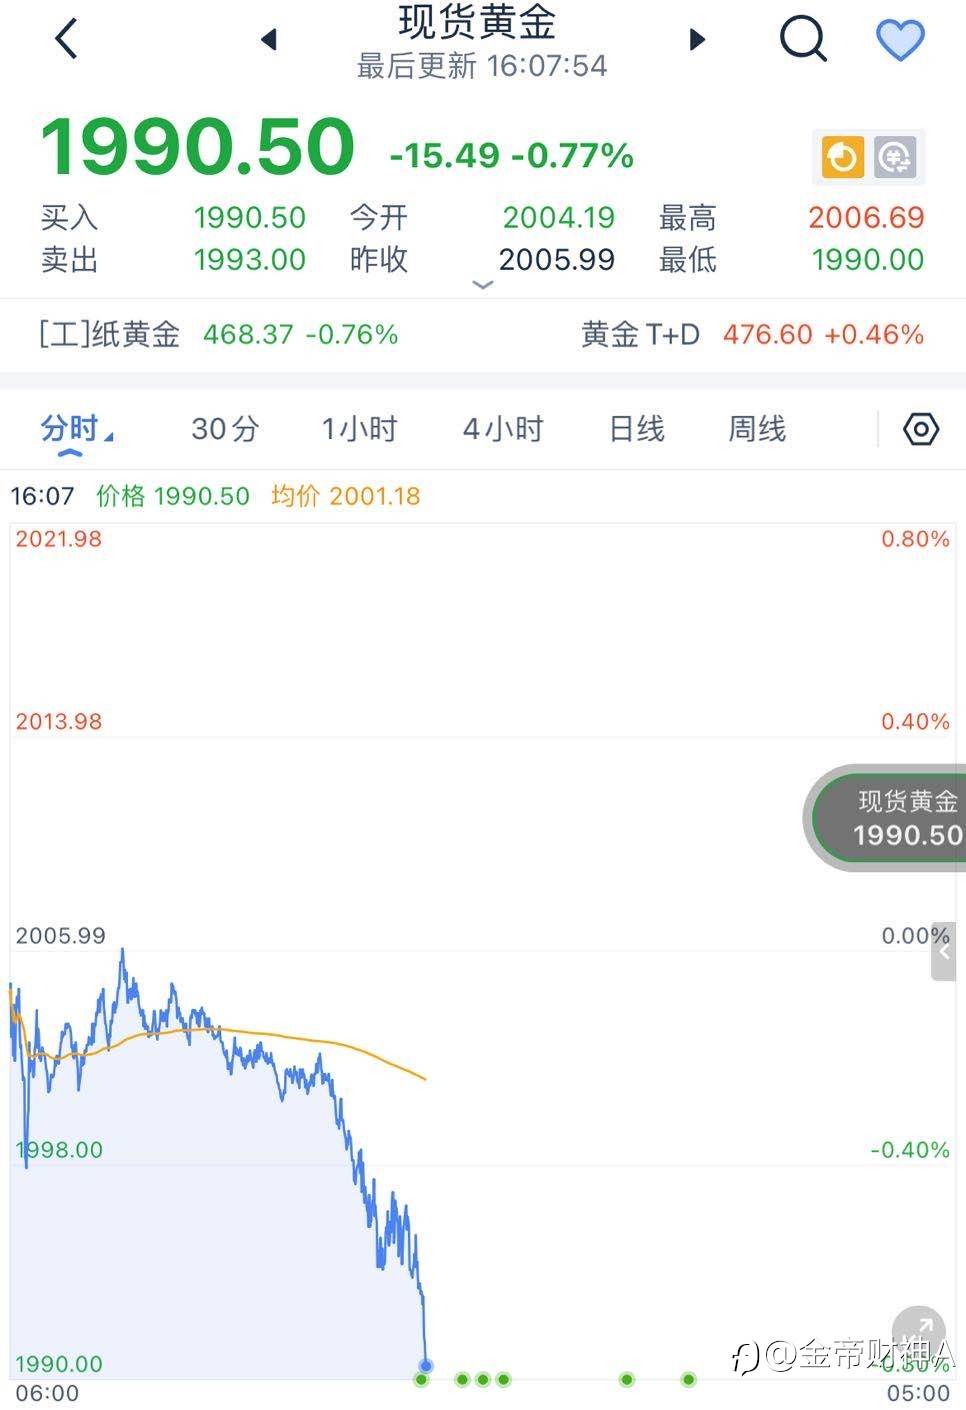Switch to the 日线 chart tab
Screen dimensions: 966x1410
637,429
